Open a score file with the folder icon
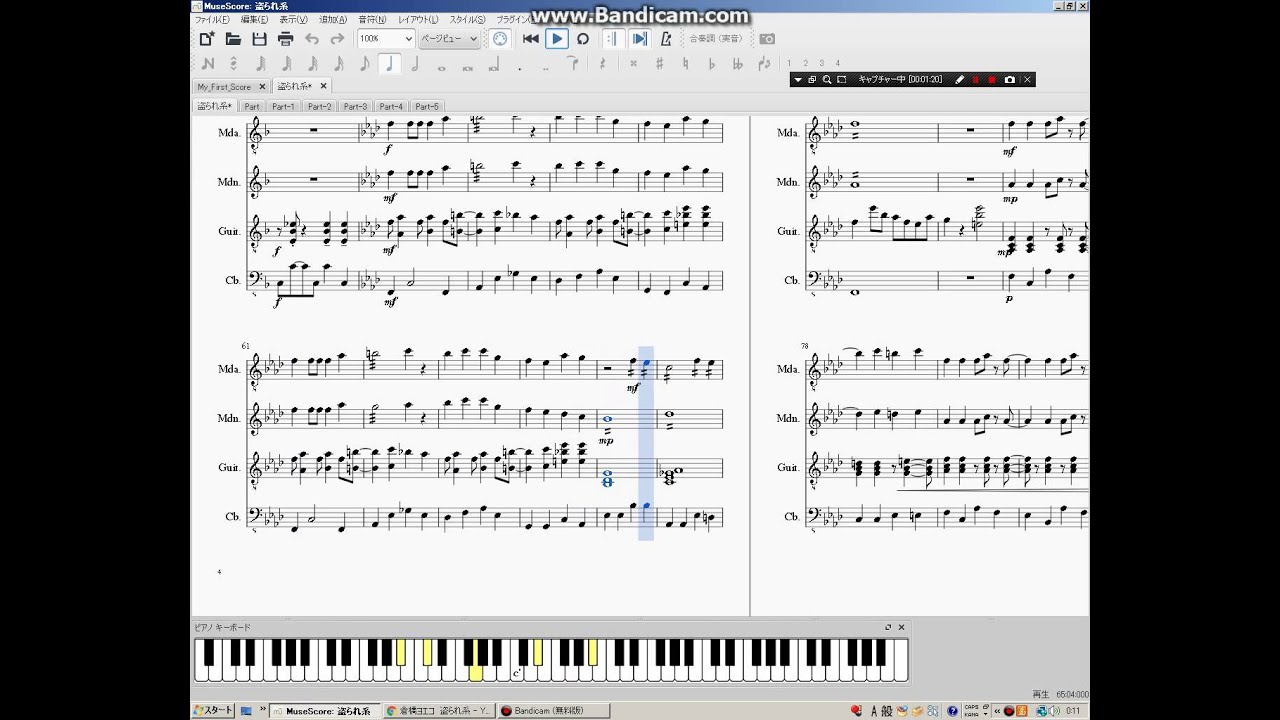 [233, 39]
